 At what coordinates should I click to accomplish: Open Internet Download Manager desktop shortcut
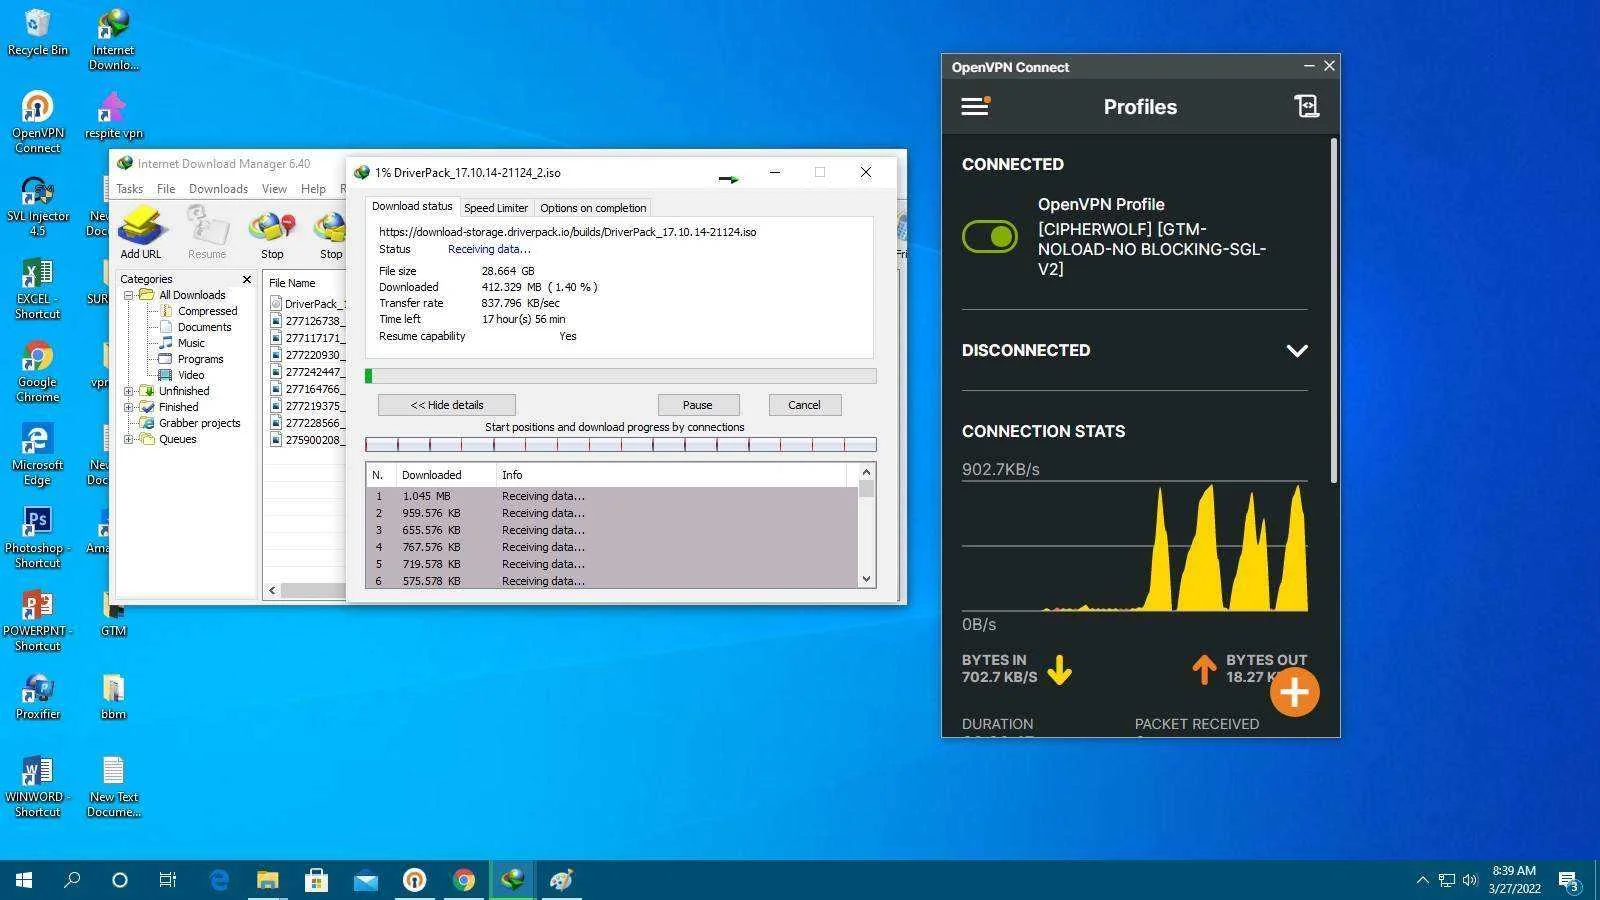113,40
